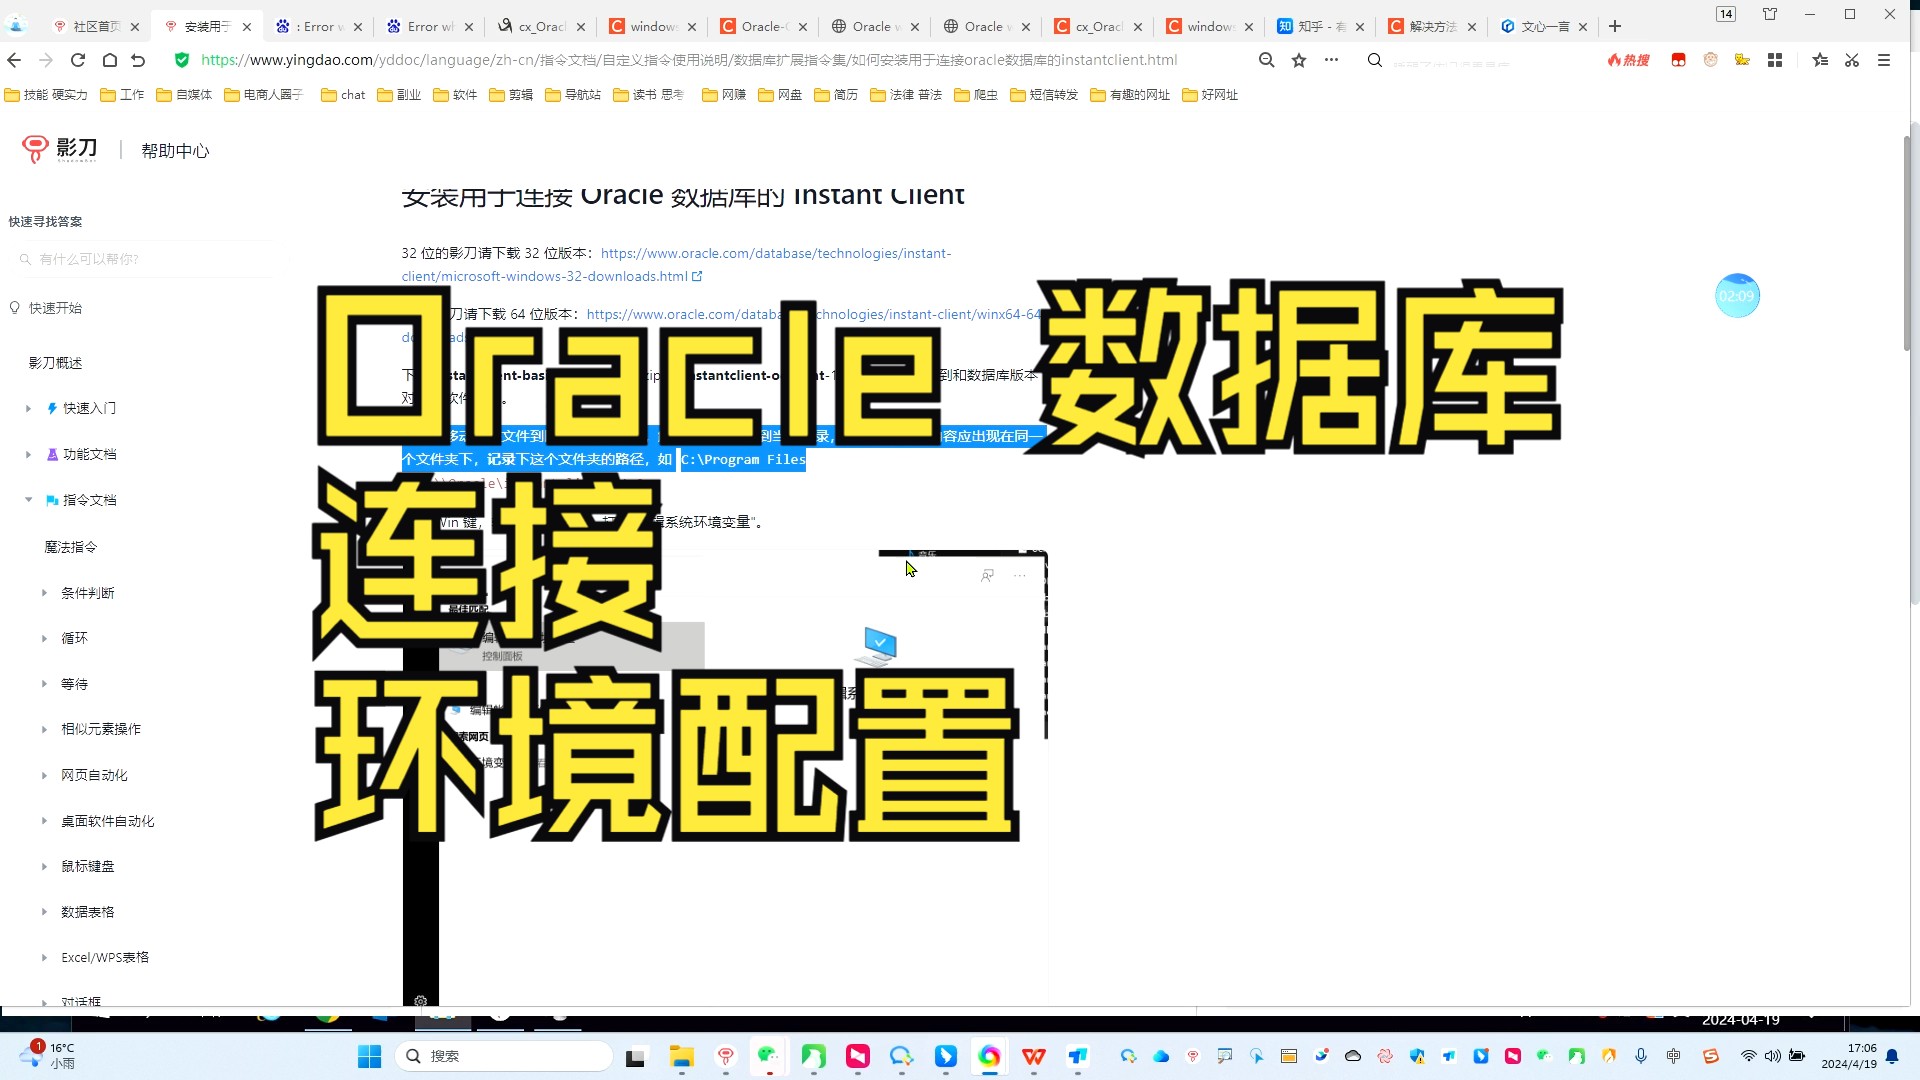
Task: Collapse the 指令文档 section
Action: (x=28, y=500)
